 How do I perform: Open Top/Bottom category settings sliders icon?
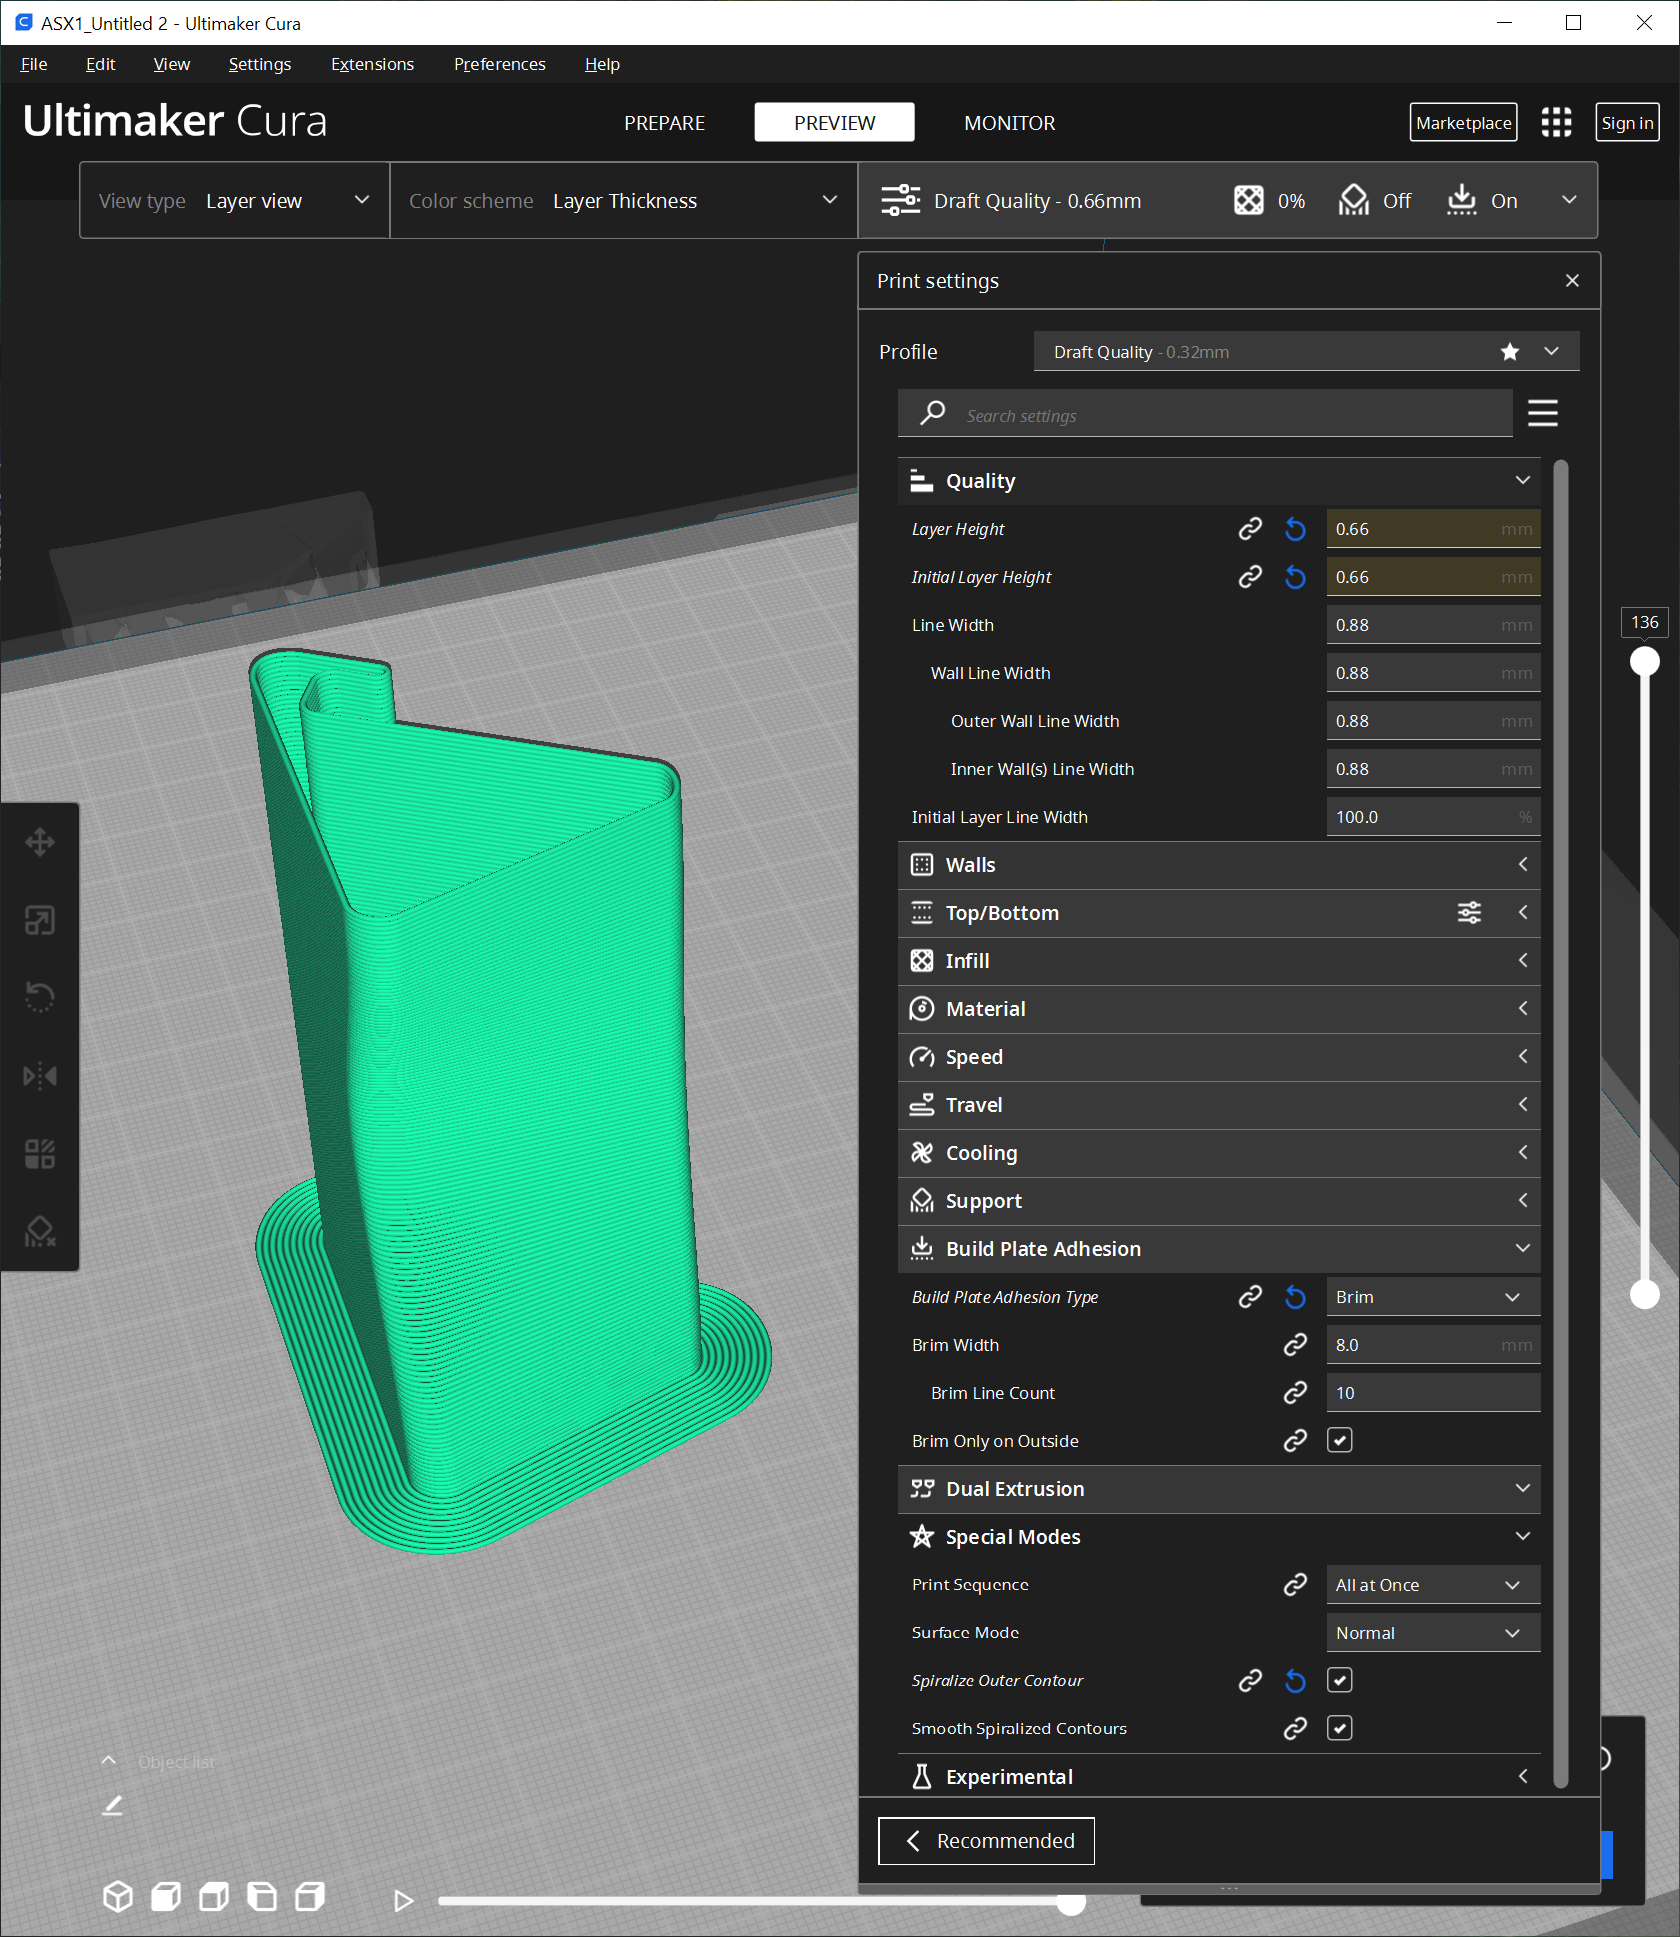coord(1469,913)
